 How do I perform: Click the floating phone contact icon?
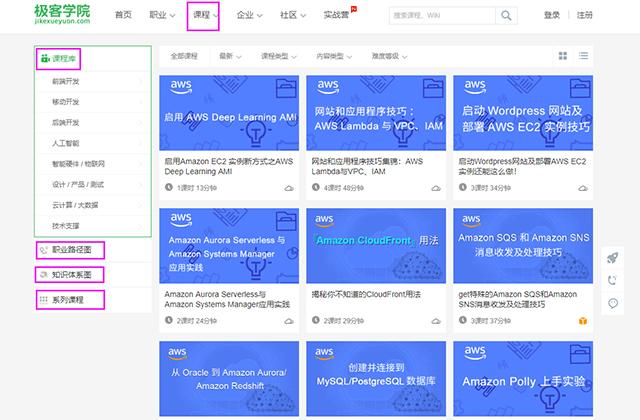coord(613,280)
